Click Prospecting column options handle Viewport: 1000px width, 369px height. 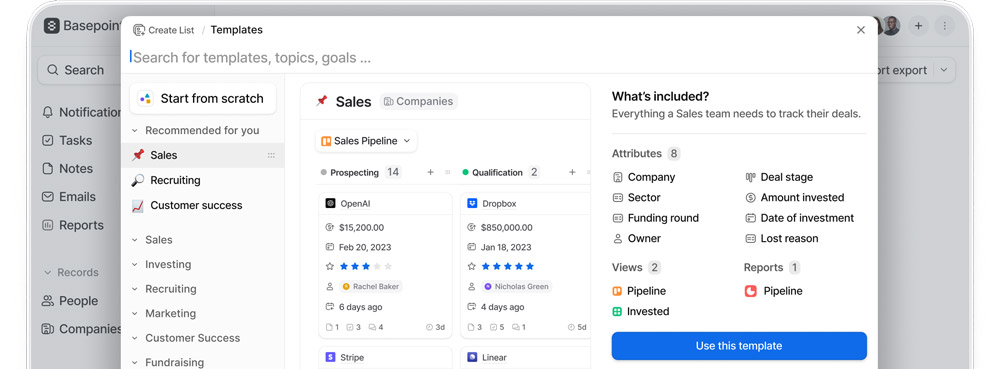click(x=448, y=172)
